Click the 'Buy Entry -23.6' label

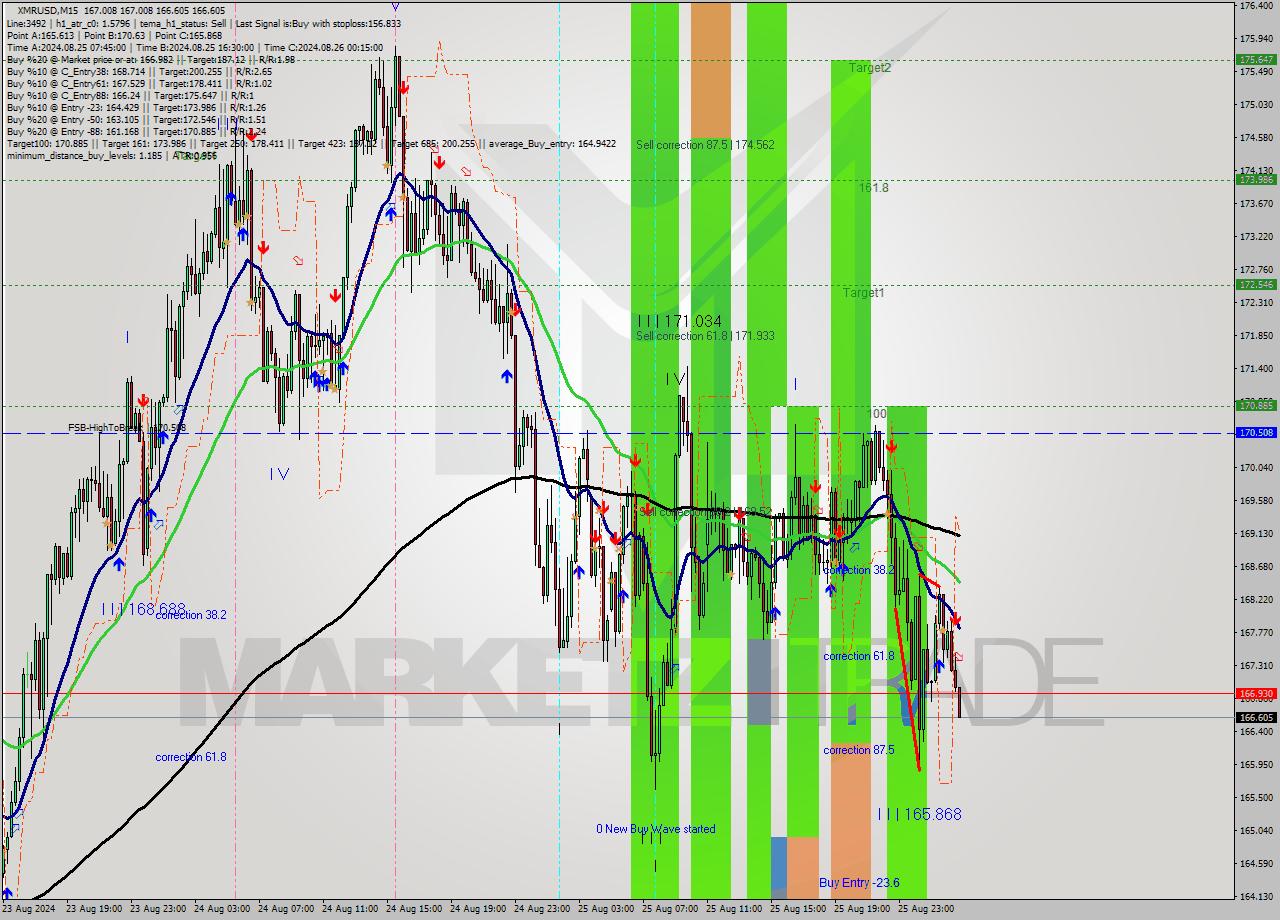(859, 882)
